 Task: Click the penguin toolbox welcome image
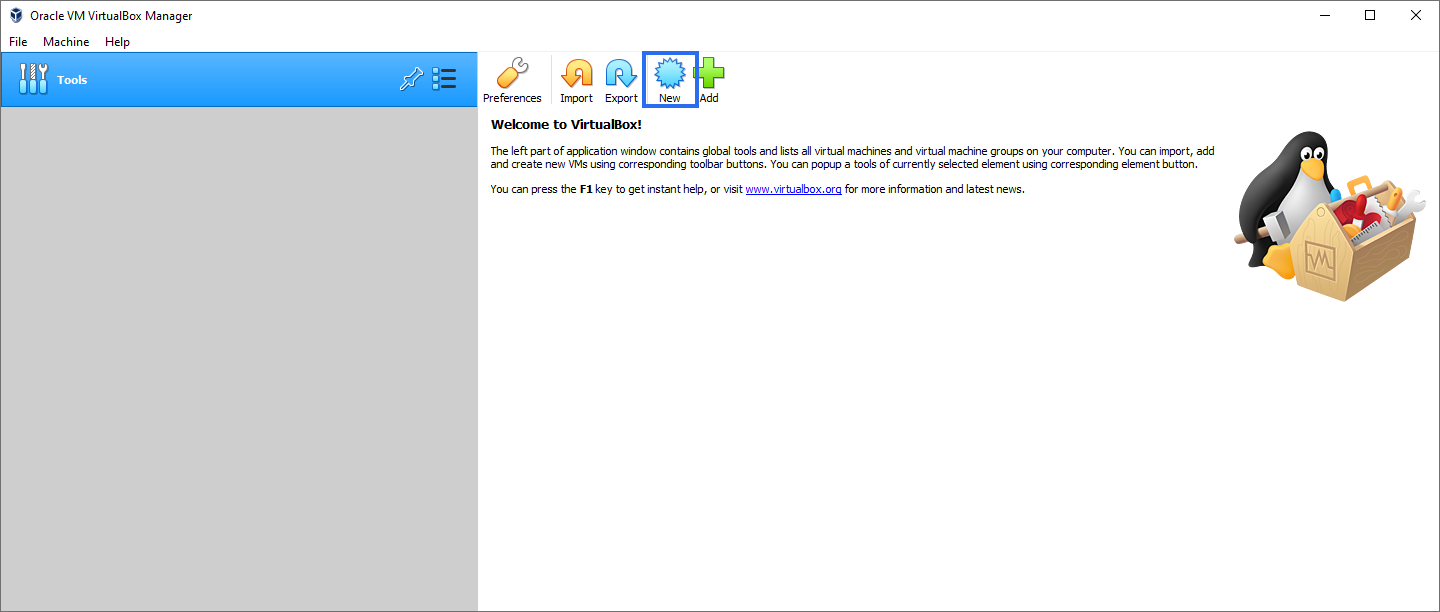1328,215
